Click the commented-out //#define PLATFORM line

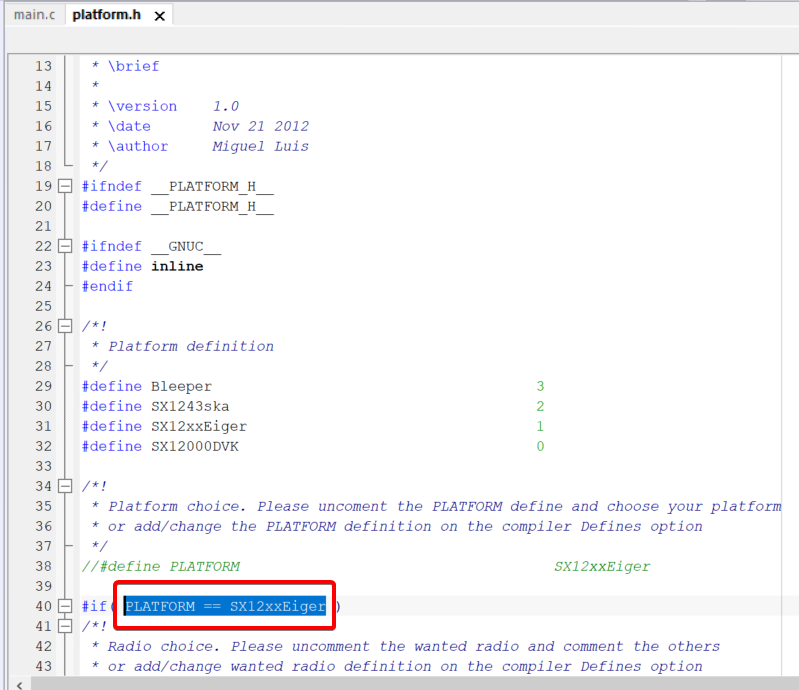(x=161, y=566)
